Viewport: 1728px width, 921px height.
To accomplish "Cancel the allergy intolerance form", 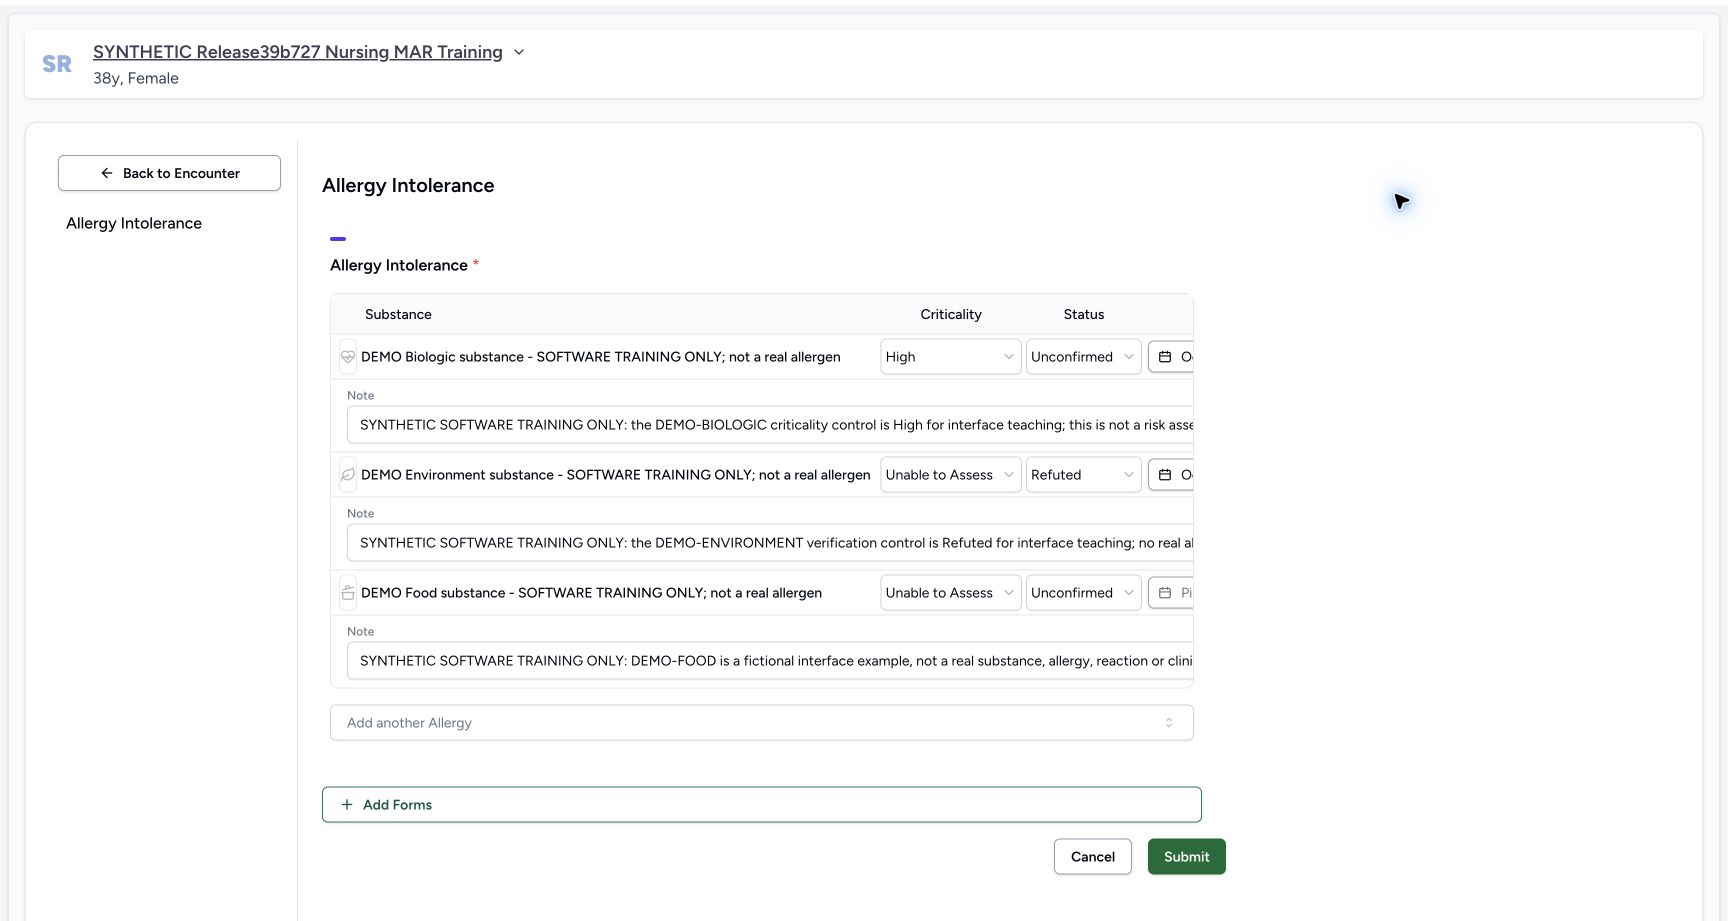I will coord(1093,857).
